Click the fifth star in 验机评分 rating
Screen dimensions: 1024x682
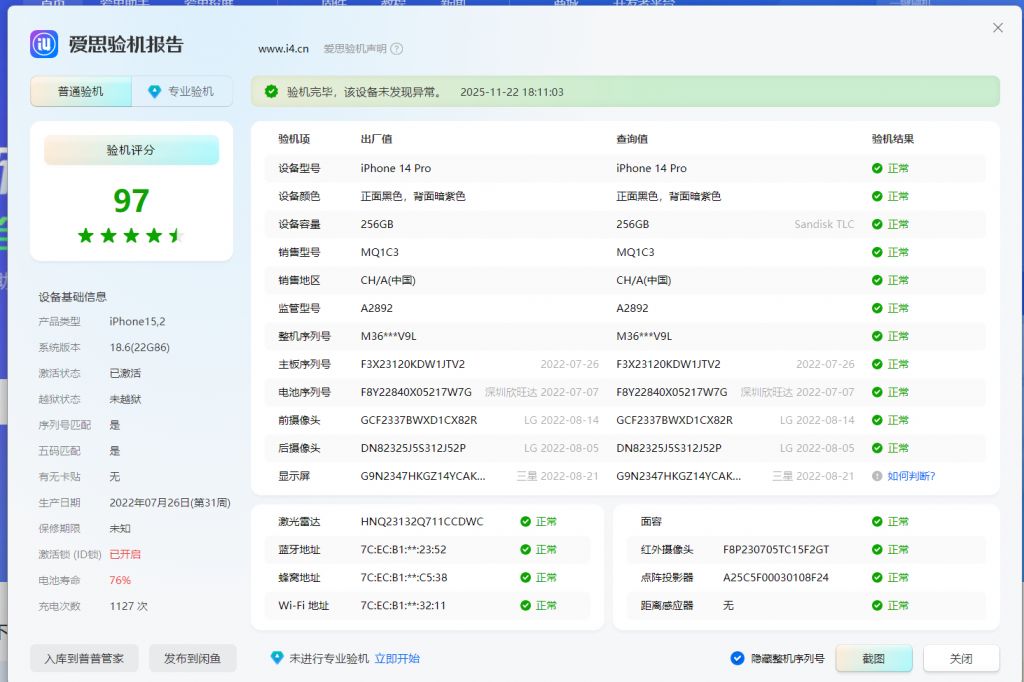click(178, 236)
